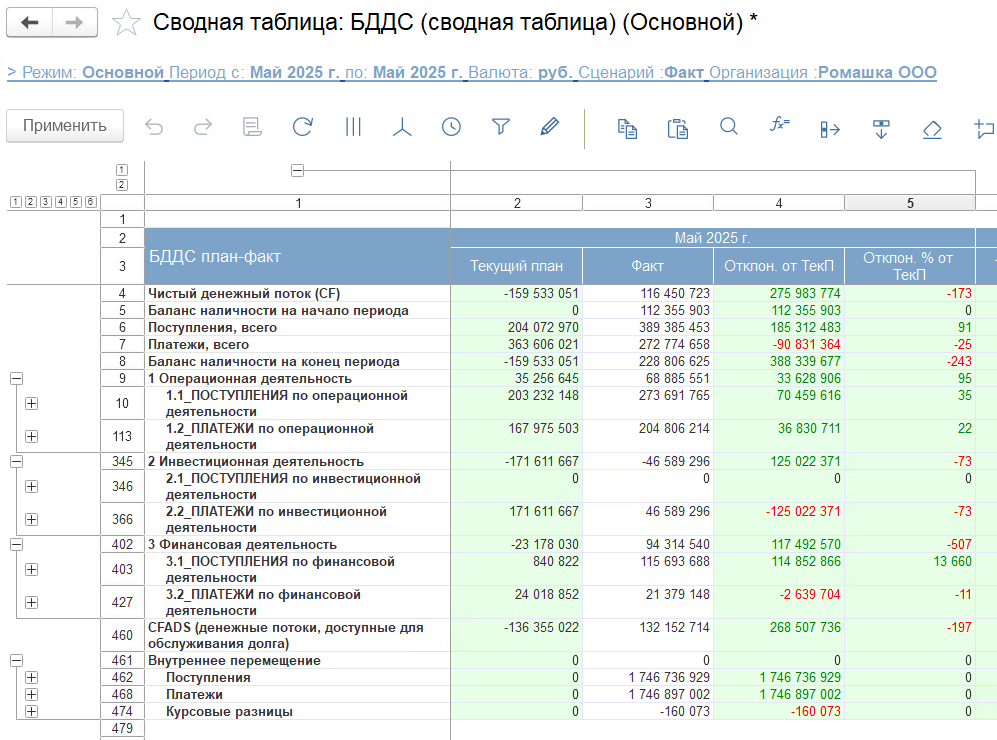Click the paste clipboard icon
Viewport: 997px width, 740px height.
coord(678,128)
